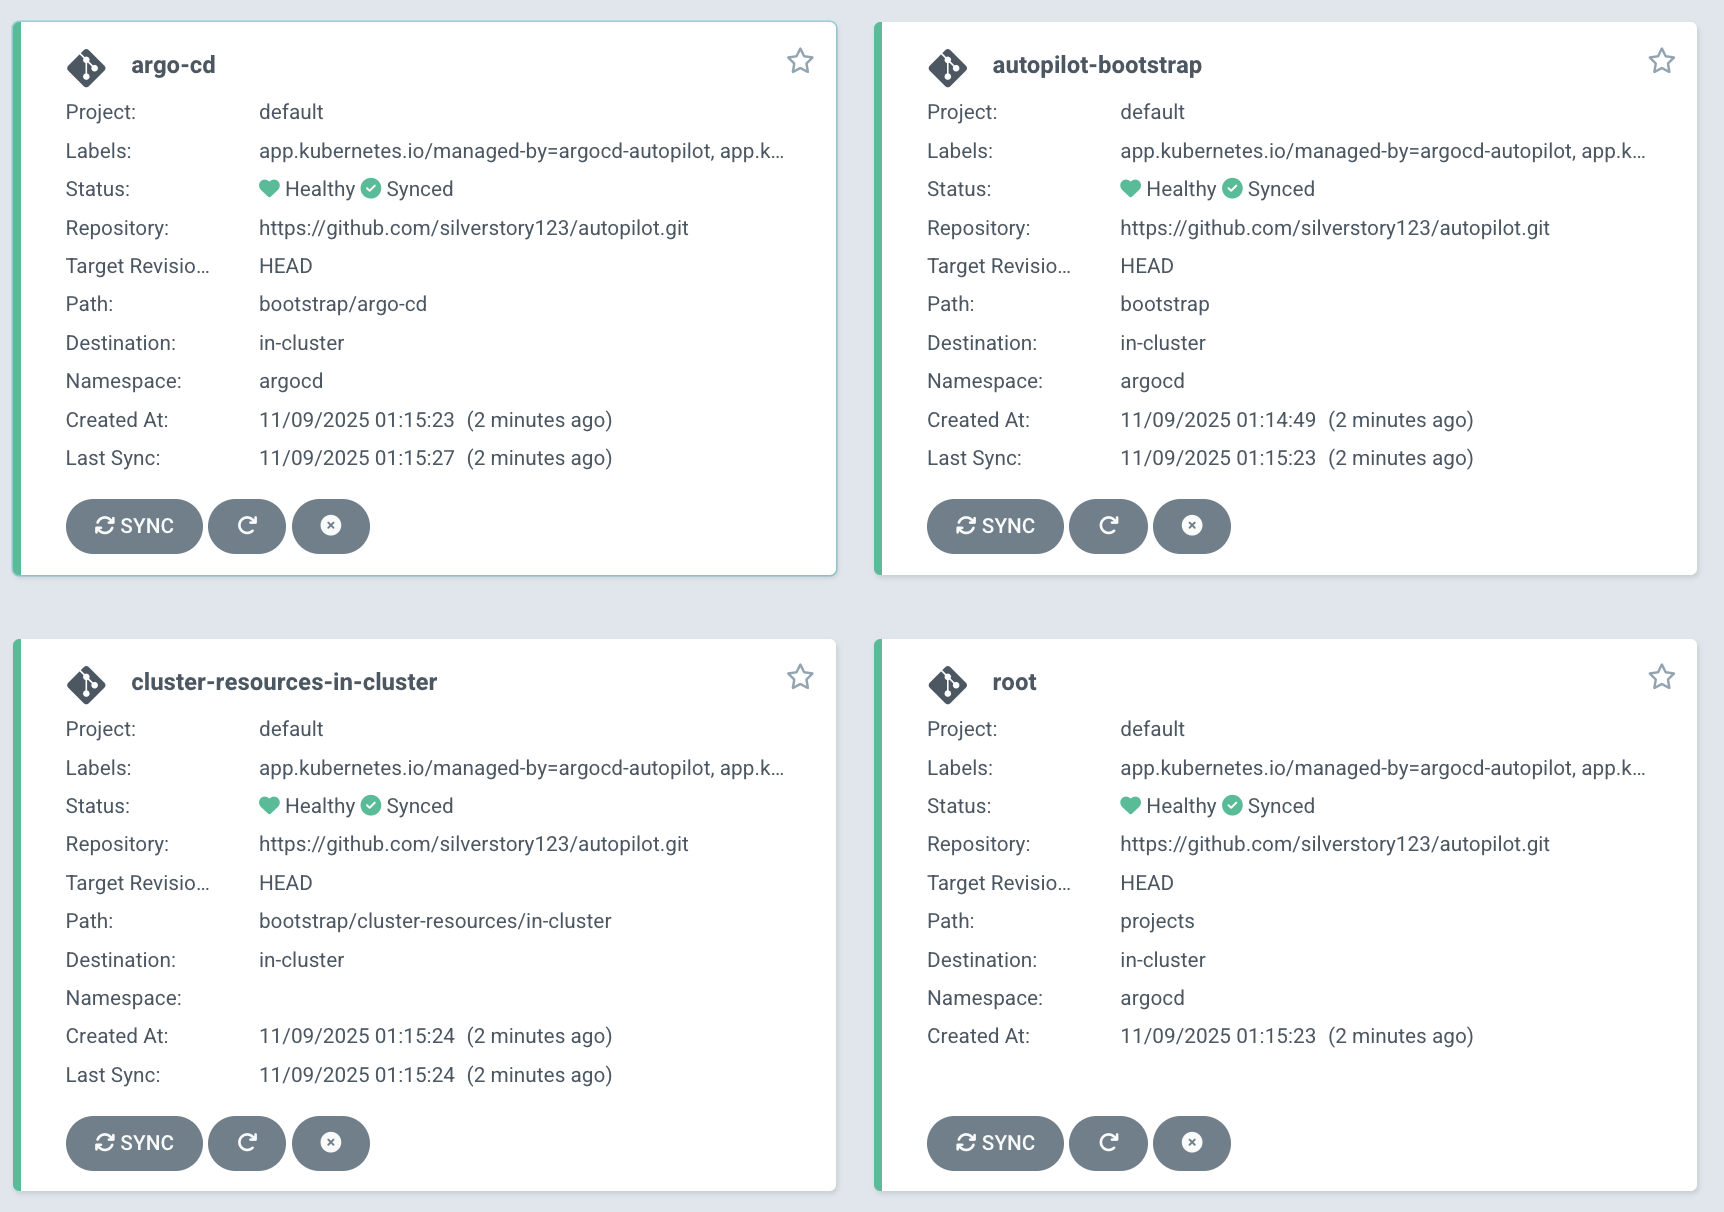Click autopilot-bootstrap labels value text
The width and height of the screenshot is (1724, 1212).
1382,151
